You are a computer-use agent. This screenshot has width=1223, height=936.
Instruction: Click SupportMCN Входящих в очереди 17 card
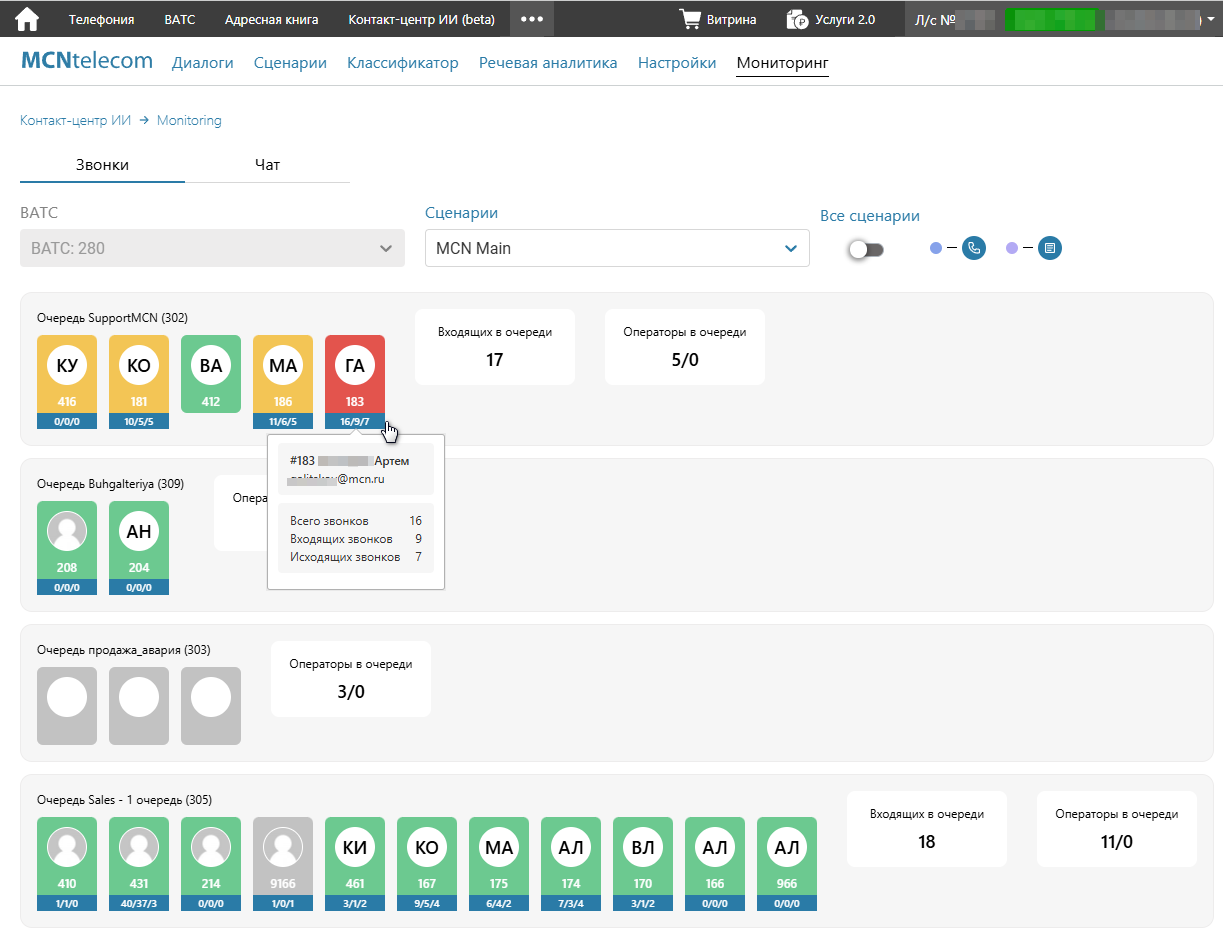click(x=495, y=346)
